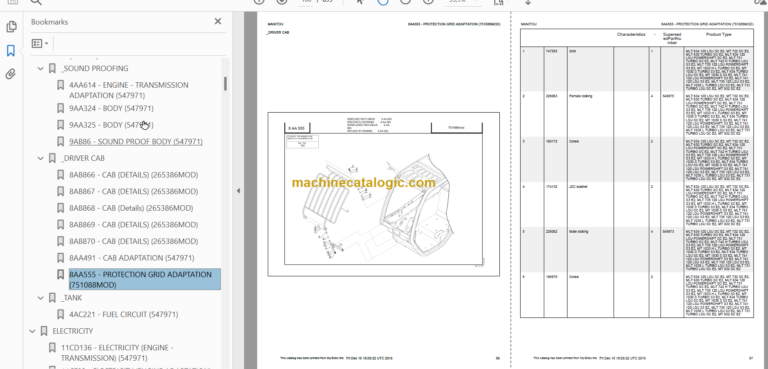
Task: Click bookmark icon beside 8AA491 - CAB ADAPTATION
Action: [60, 258]
